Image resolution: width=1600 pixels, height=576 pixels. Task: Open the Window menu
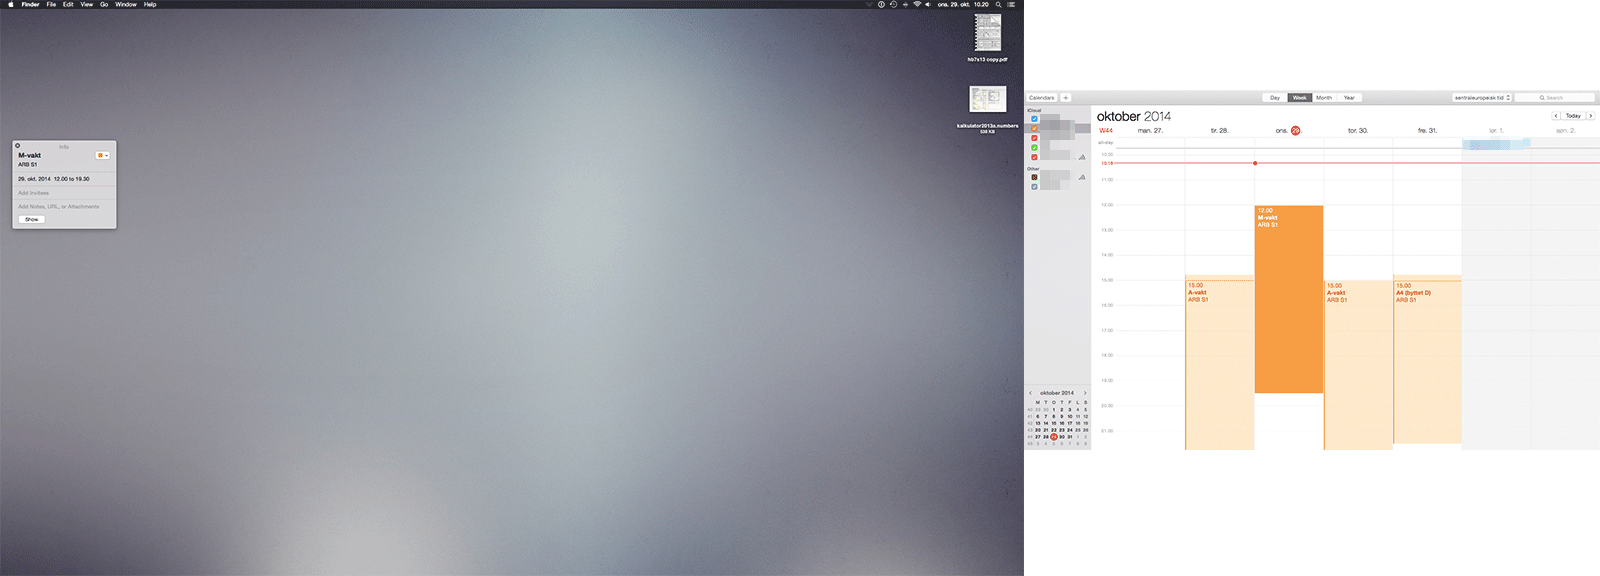(126, 4)
